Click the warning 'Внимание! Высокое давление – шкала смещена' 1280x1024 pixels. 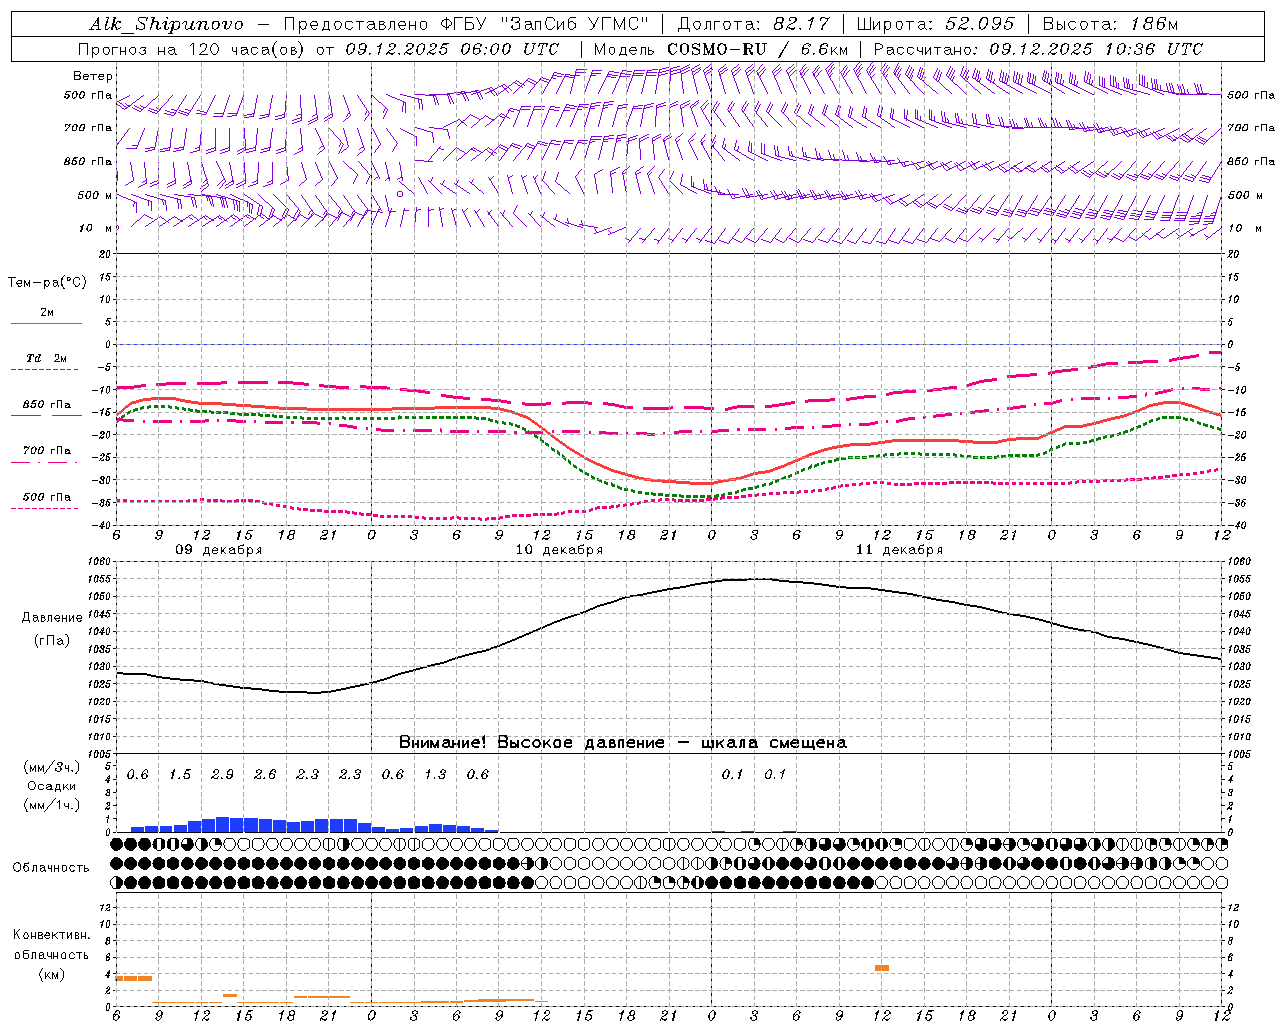coord(623,743)
